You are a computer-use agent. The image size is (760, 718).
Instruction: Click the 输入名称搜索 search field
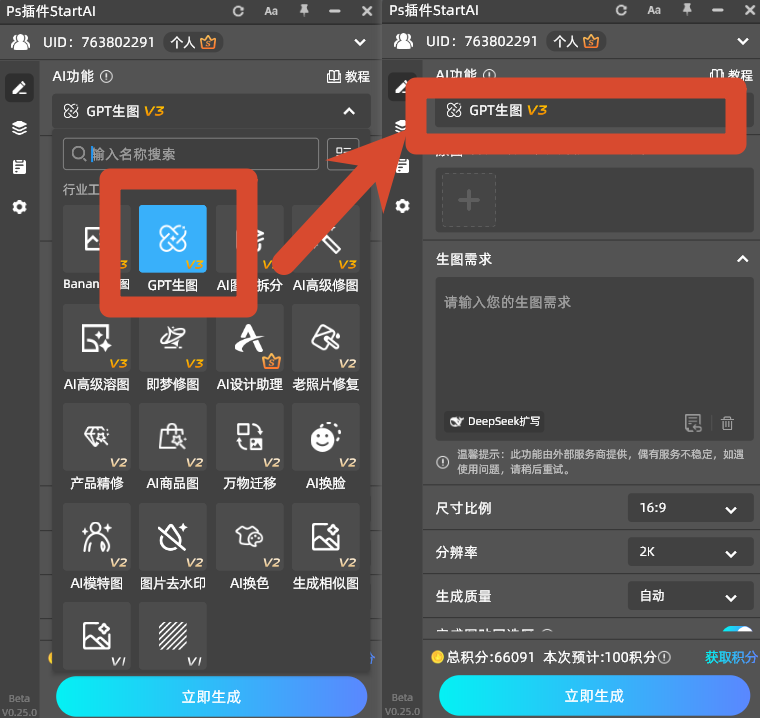coord(191,154)
